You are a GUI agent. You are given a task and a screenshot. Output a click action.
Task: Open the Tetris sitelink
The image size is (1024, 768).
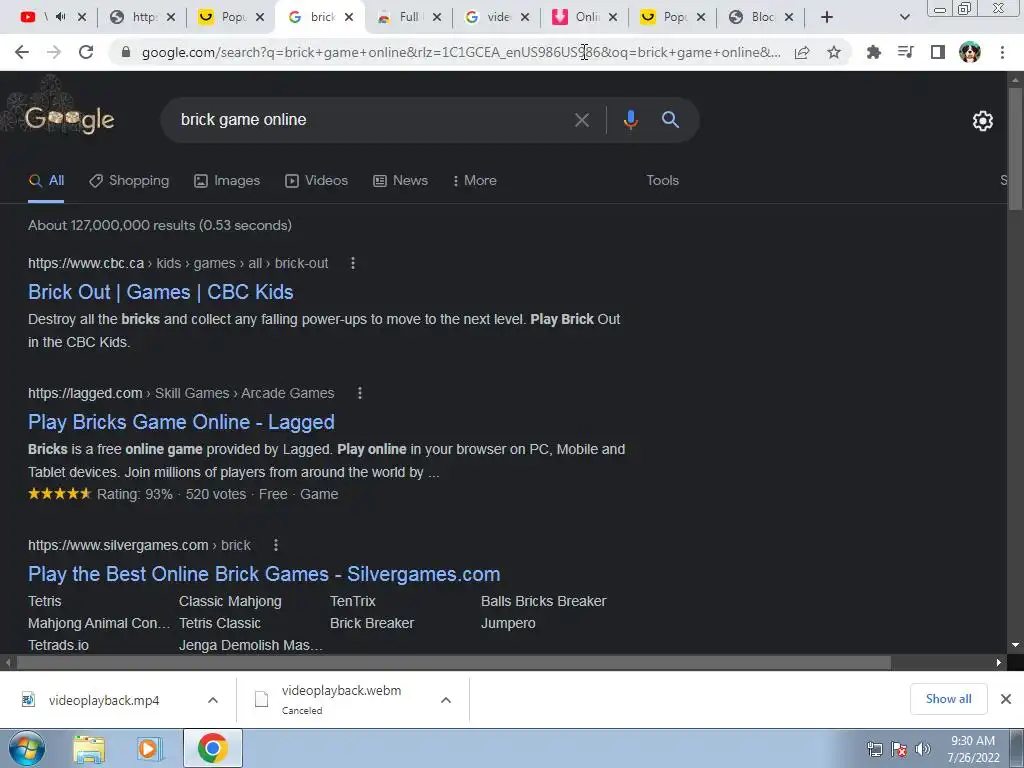[44, 601]
